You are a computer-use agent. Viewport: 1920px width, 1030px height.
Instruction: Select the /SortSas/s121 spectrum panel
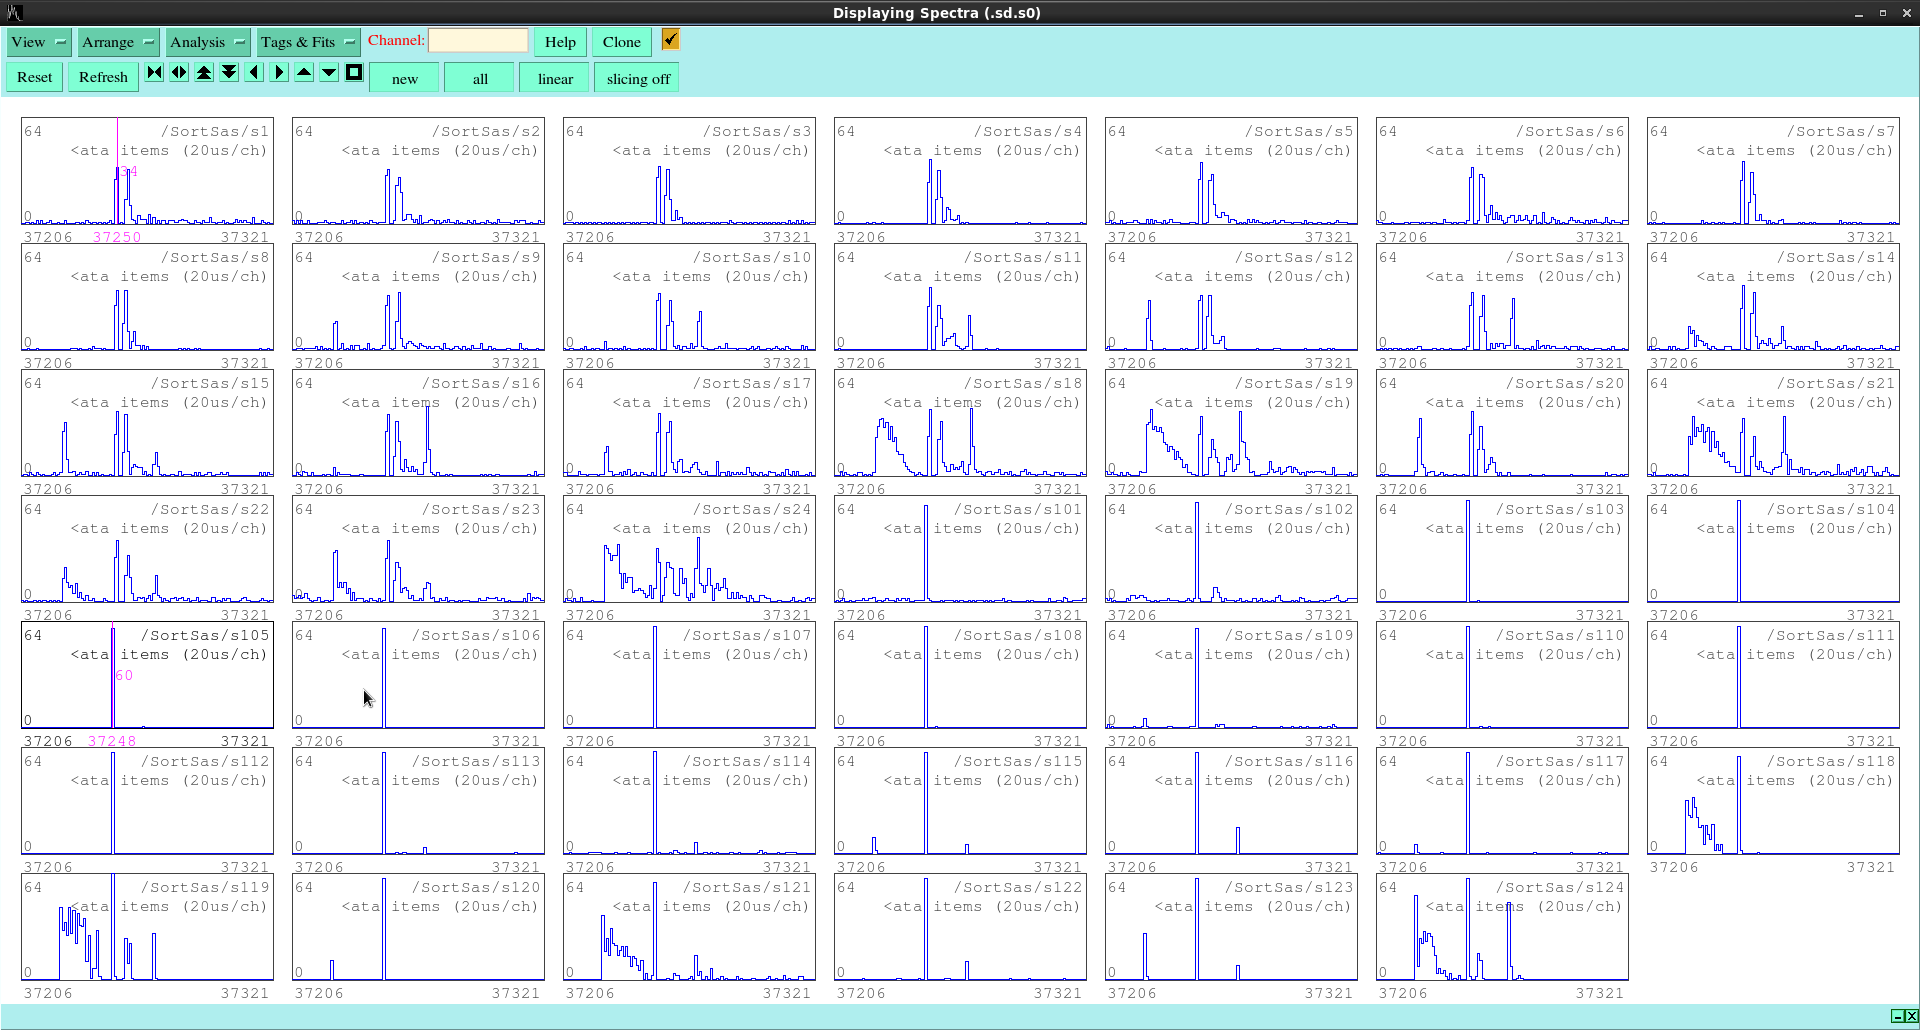(689, 927)
